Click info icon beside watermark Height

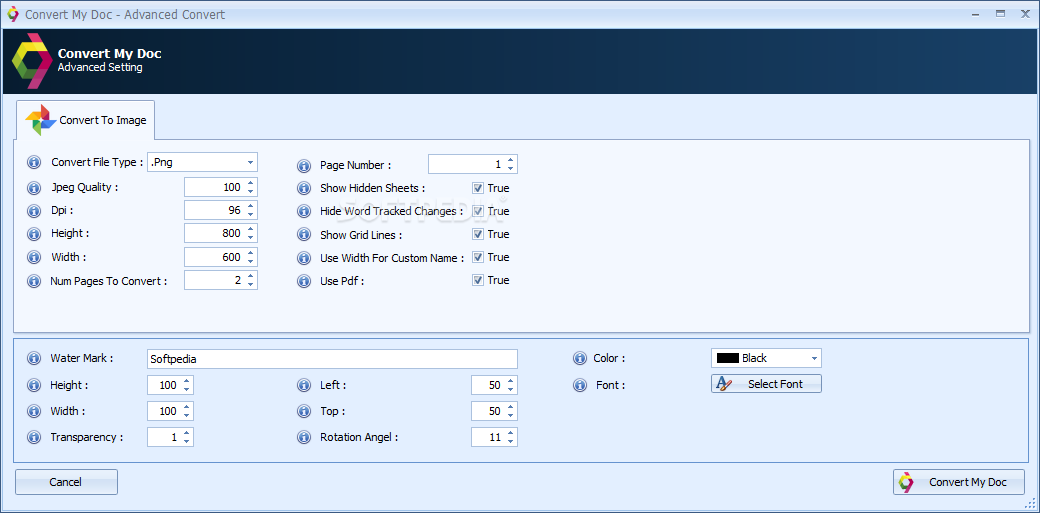click(34, 386)
